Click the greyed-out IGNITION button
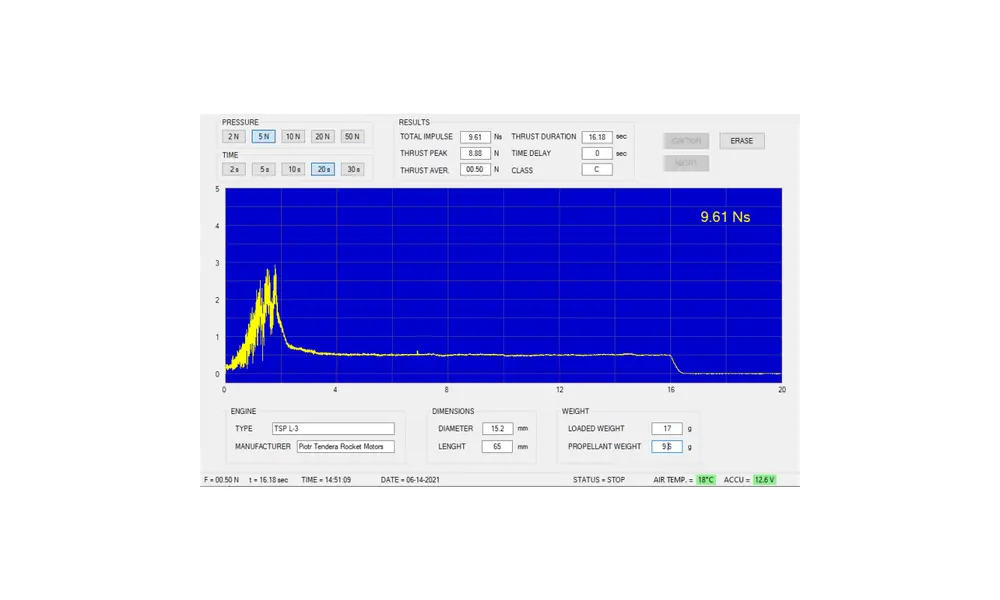Screen dimensions: 1000x600 (686, 141)
